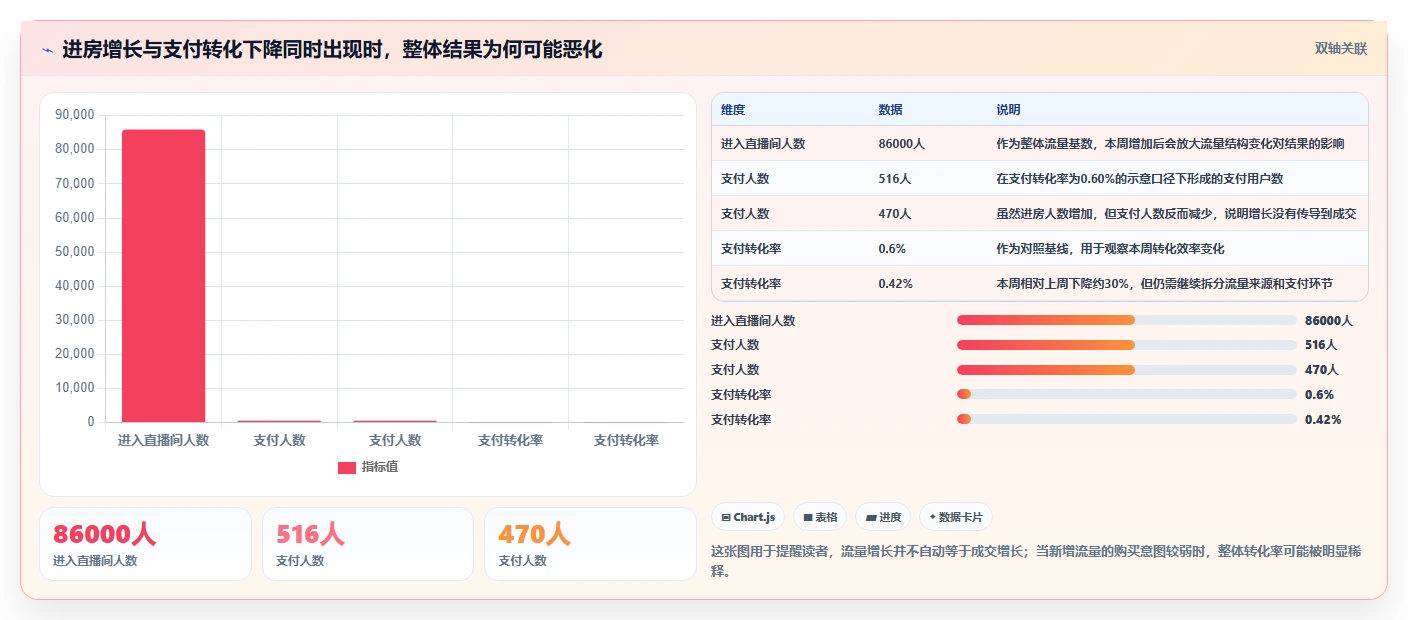
Task: Click the description starting 作为对照基线
Action: [1110, 248]
